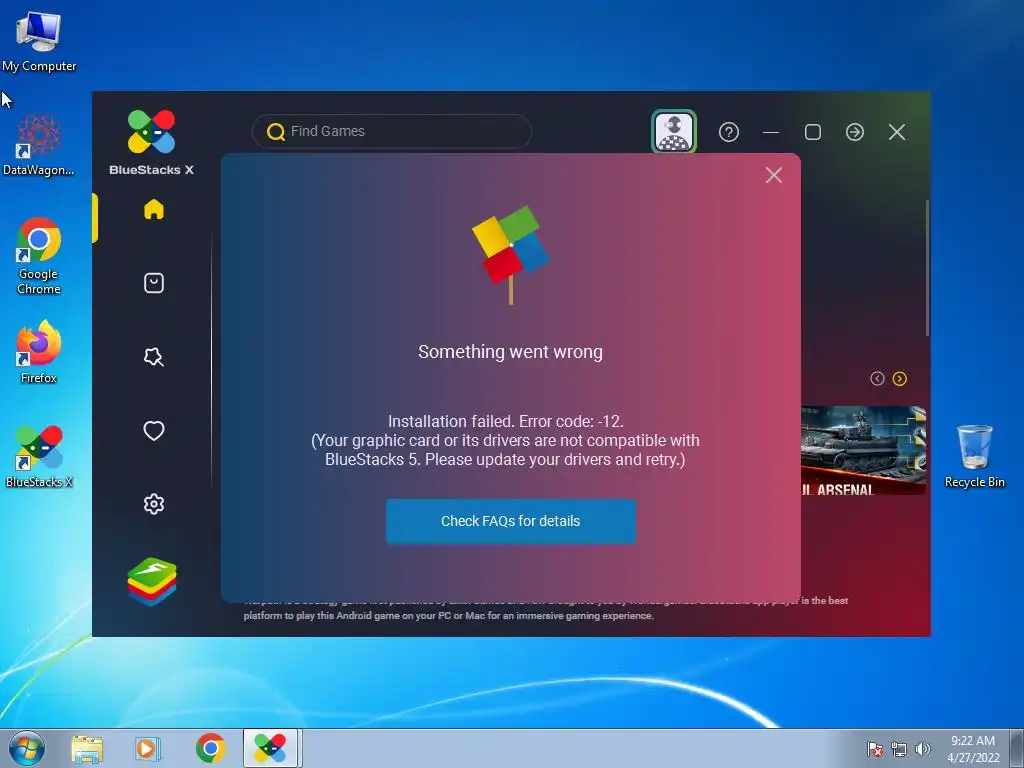This screenshot has height=768, width=1024.
Task: Click the Find Games search magnifier
Action: point(276,131)
